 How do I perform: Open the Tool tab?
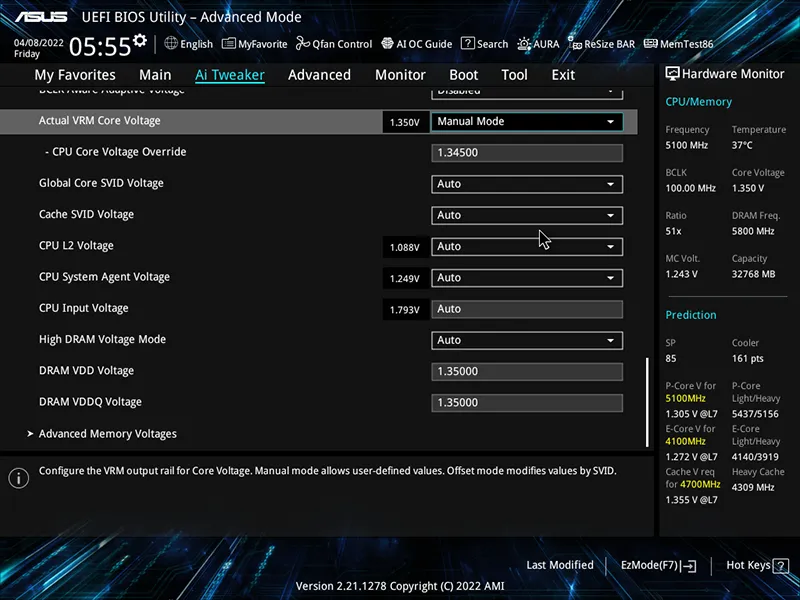pos(514,75)
